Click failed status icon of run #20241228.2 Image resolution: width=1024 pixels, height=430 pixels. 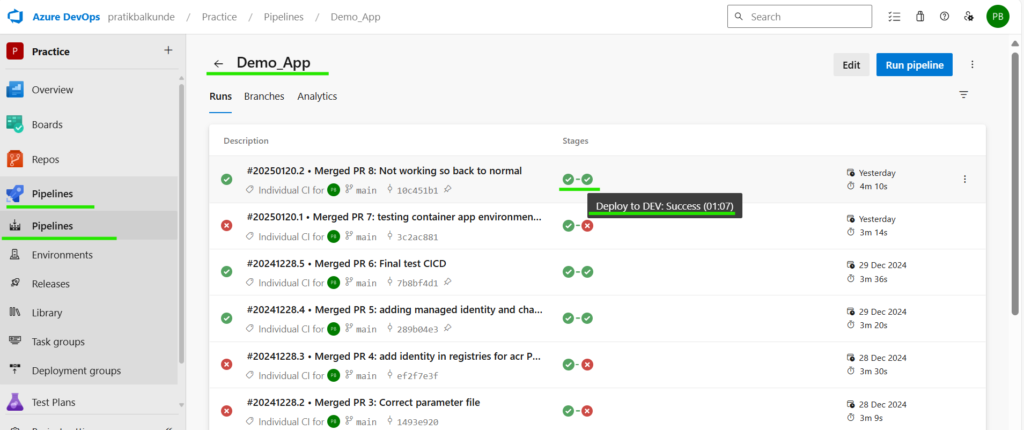click(x=227, y=411)
